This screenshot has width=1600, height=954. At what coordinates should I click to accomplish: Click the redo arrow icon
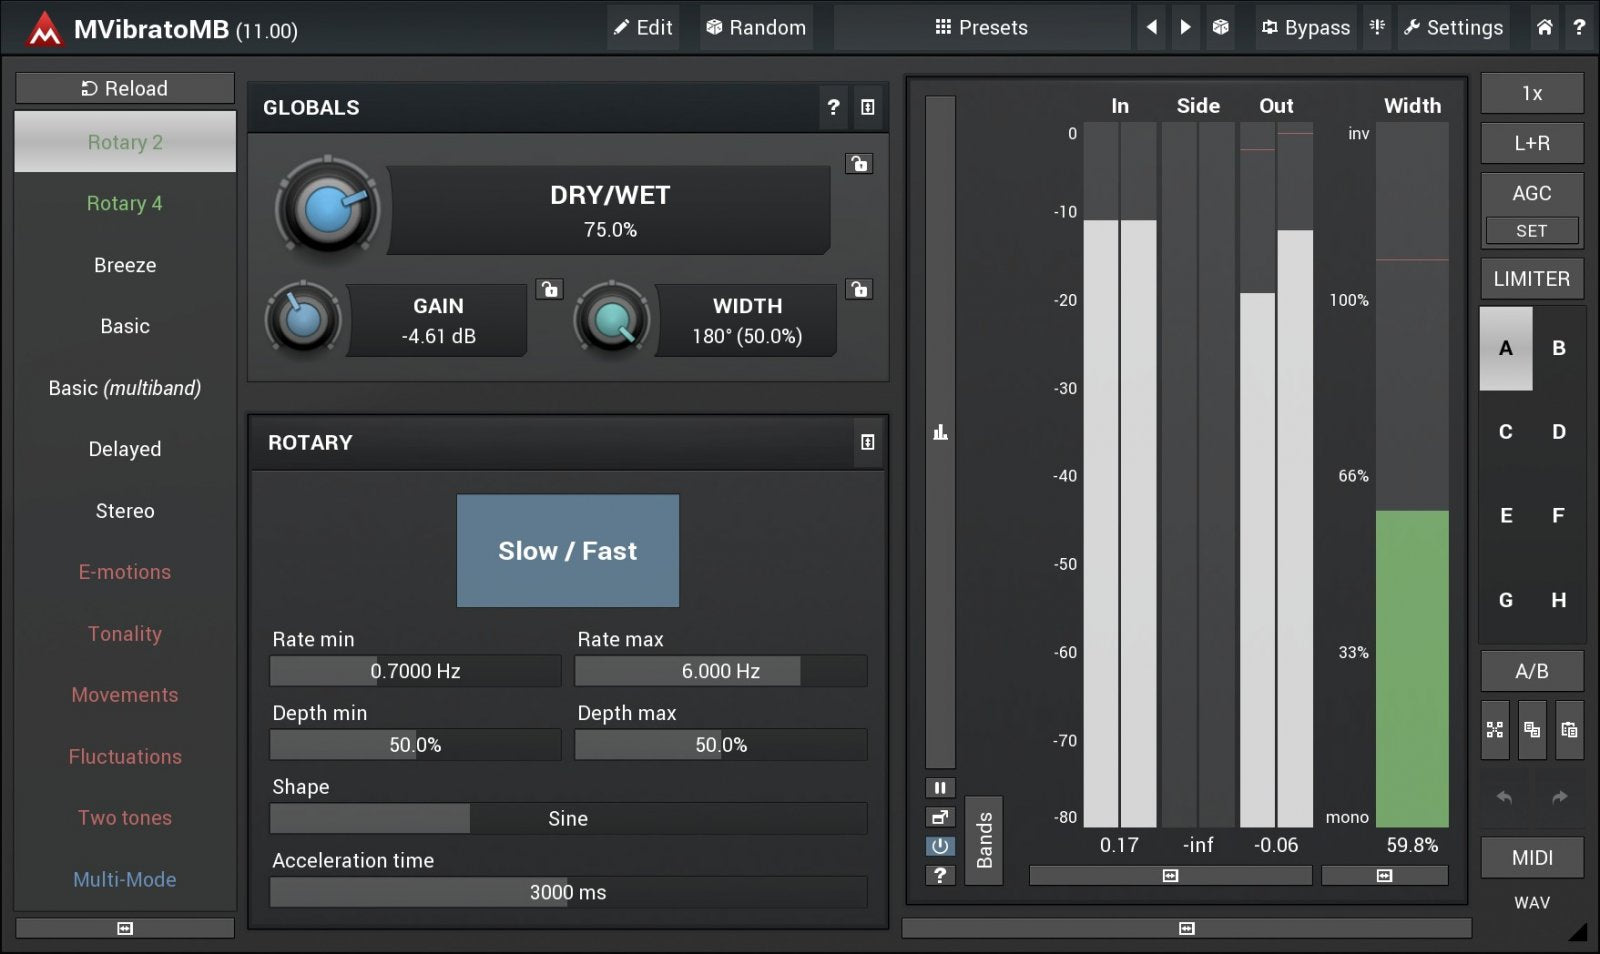pyautogui.click(x=1559, y=797)
